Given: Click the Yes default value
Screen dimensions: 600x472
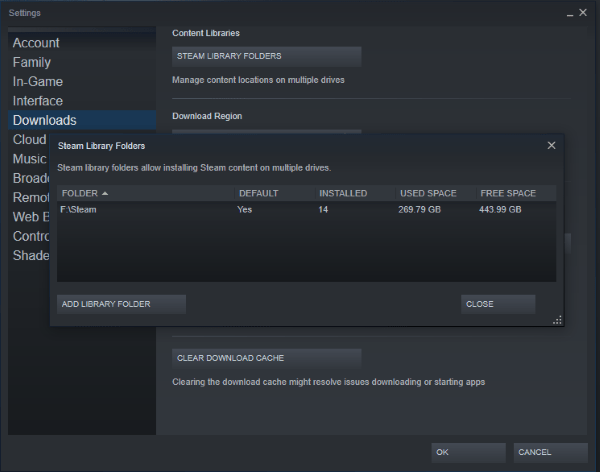Looking at the screenshot, I should (245, 210).
